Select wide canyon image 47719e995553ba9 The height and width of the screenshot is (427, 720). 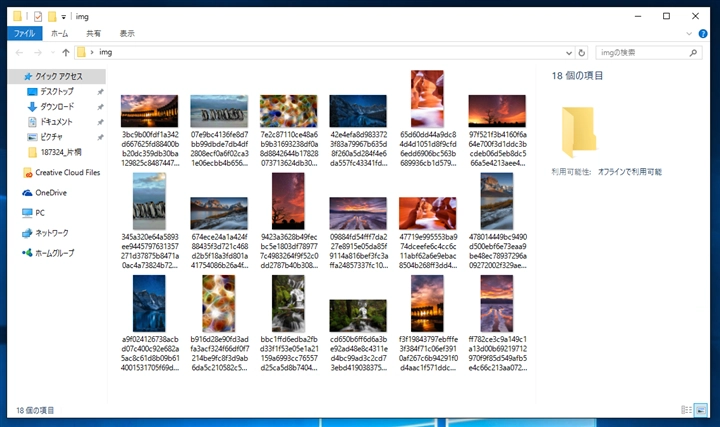point(428,214)
